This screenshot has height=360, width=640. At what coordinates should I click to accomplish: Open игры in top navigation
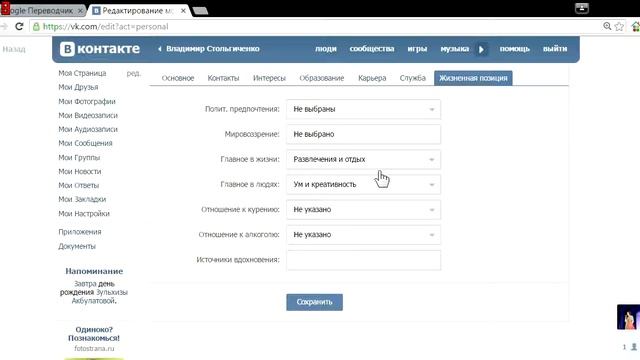click(x=417, y=49)
